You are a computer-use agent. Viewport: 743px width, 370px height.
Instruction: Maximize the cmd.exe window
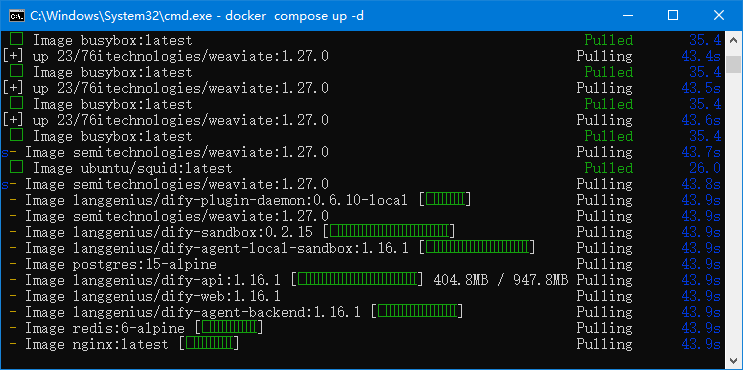coord(672,15)
